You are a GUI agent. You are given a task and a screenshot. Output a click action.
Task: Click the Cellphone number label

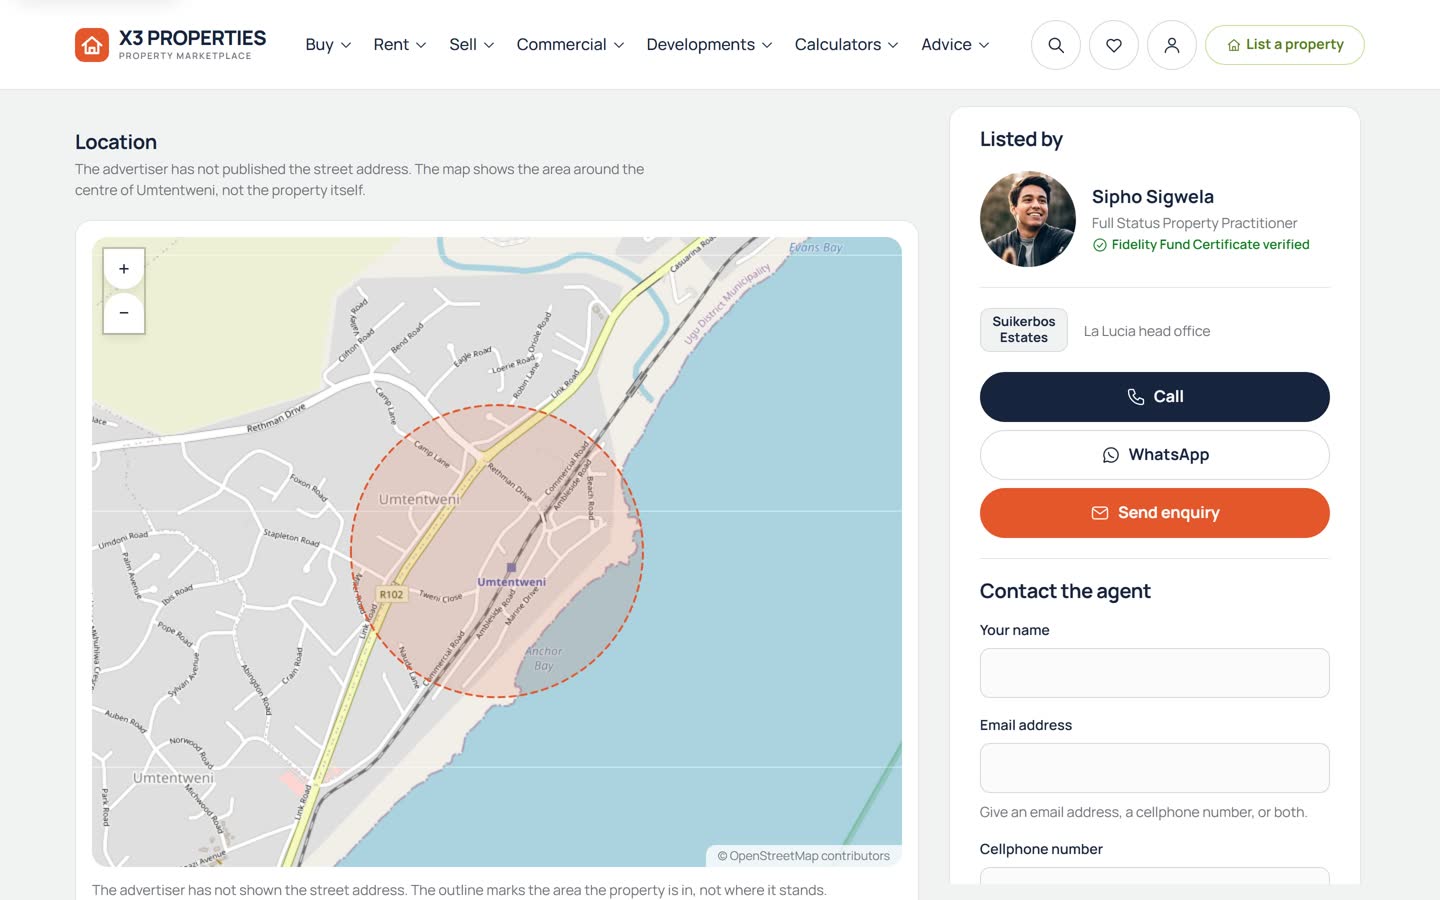point(1041,849)
